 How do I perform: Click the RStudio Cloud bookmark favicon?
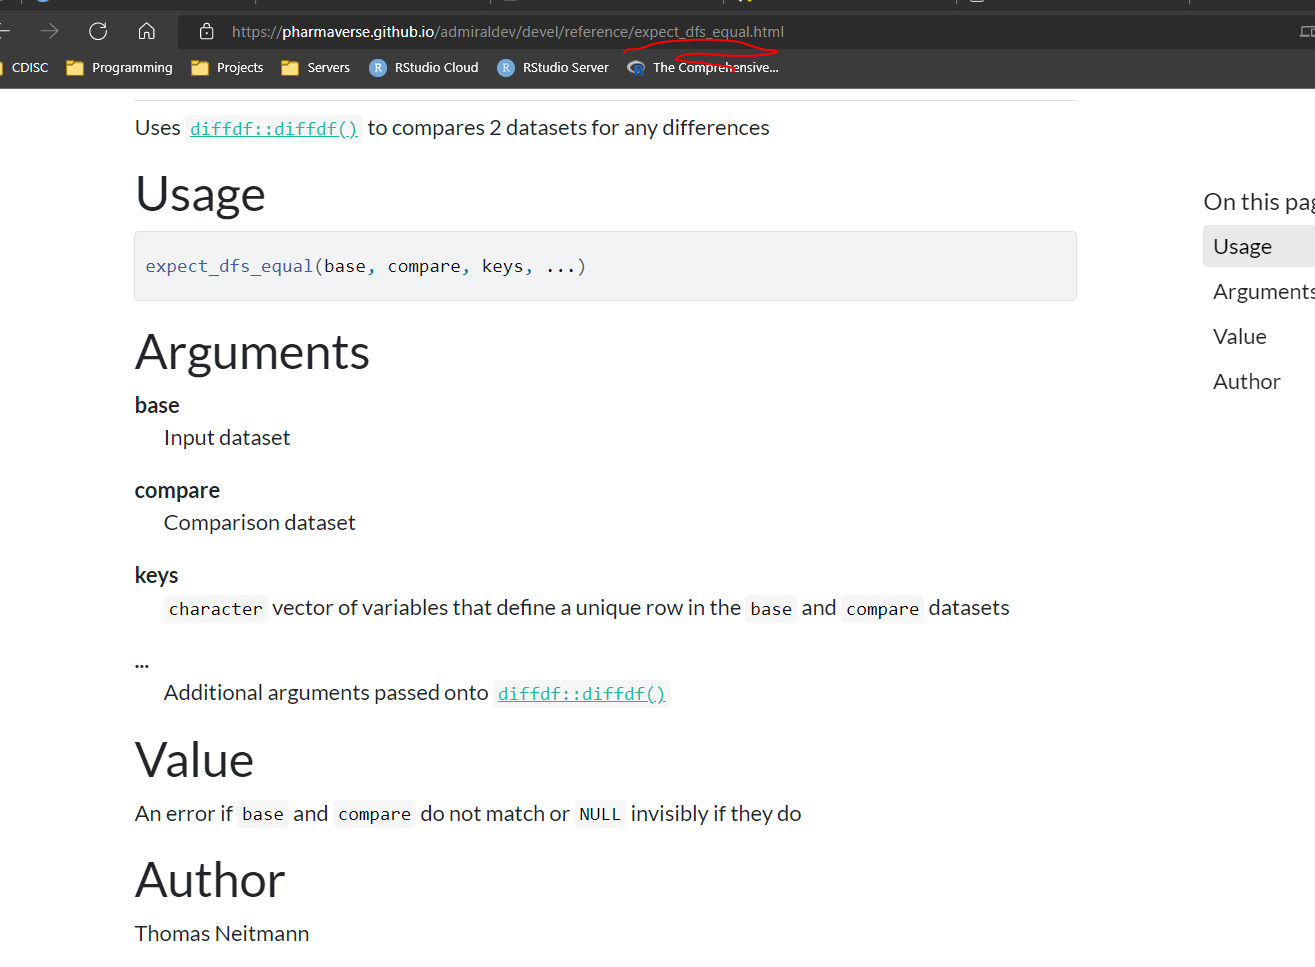378,67
